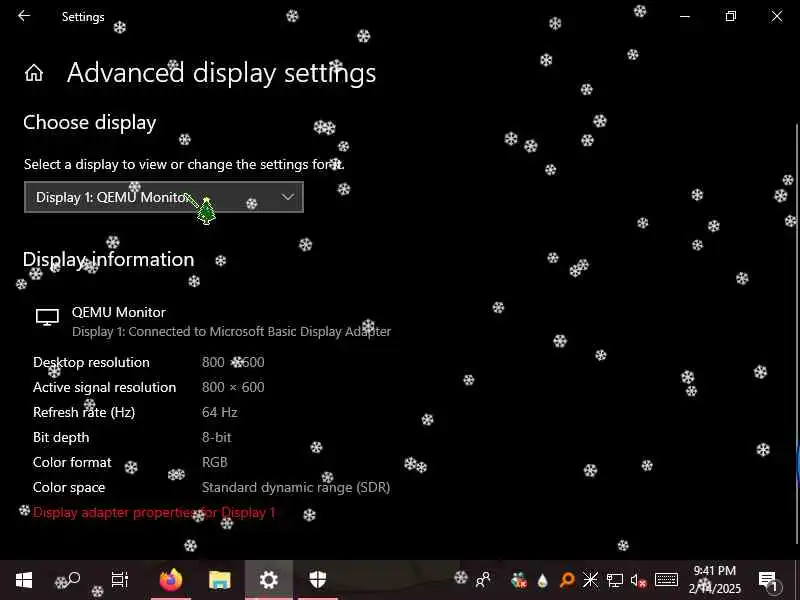The height and width of the screenshot is (600, 800).
Task: Open the touch keyboard tray icon
Action: (666, 580)
